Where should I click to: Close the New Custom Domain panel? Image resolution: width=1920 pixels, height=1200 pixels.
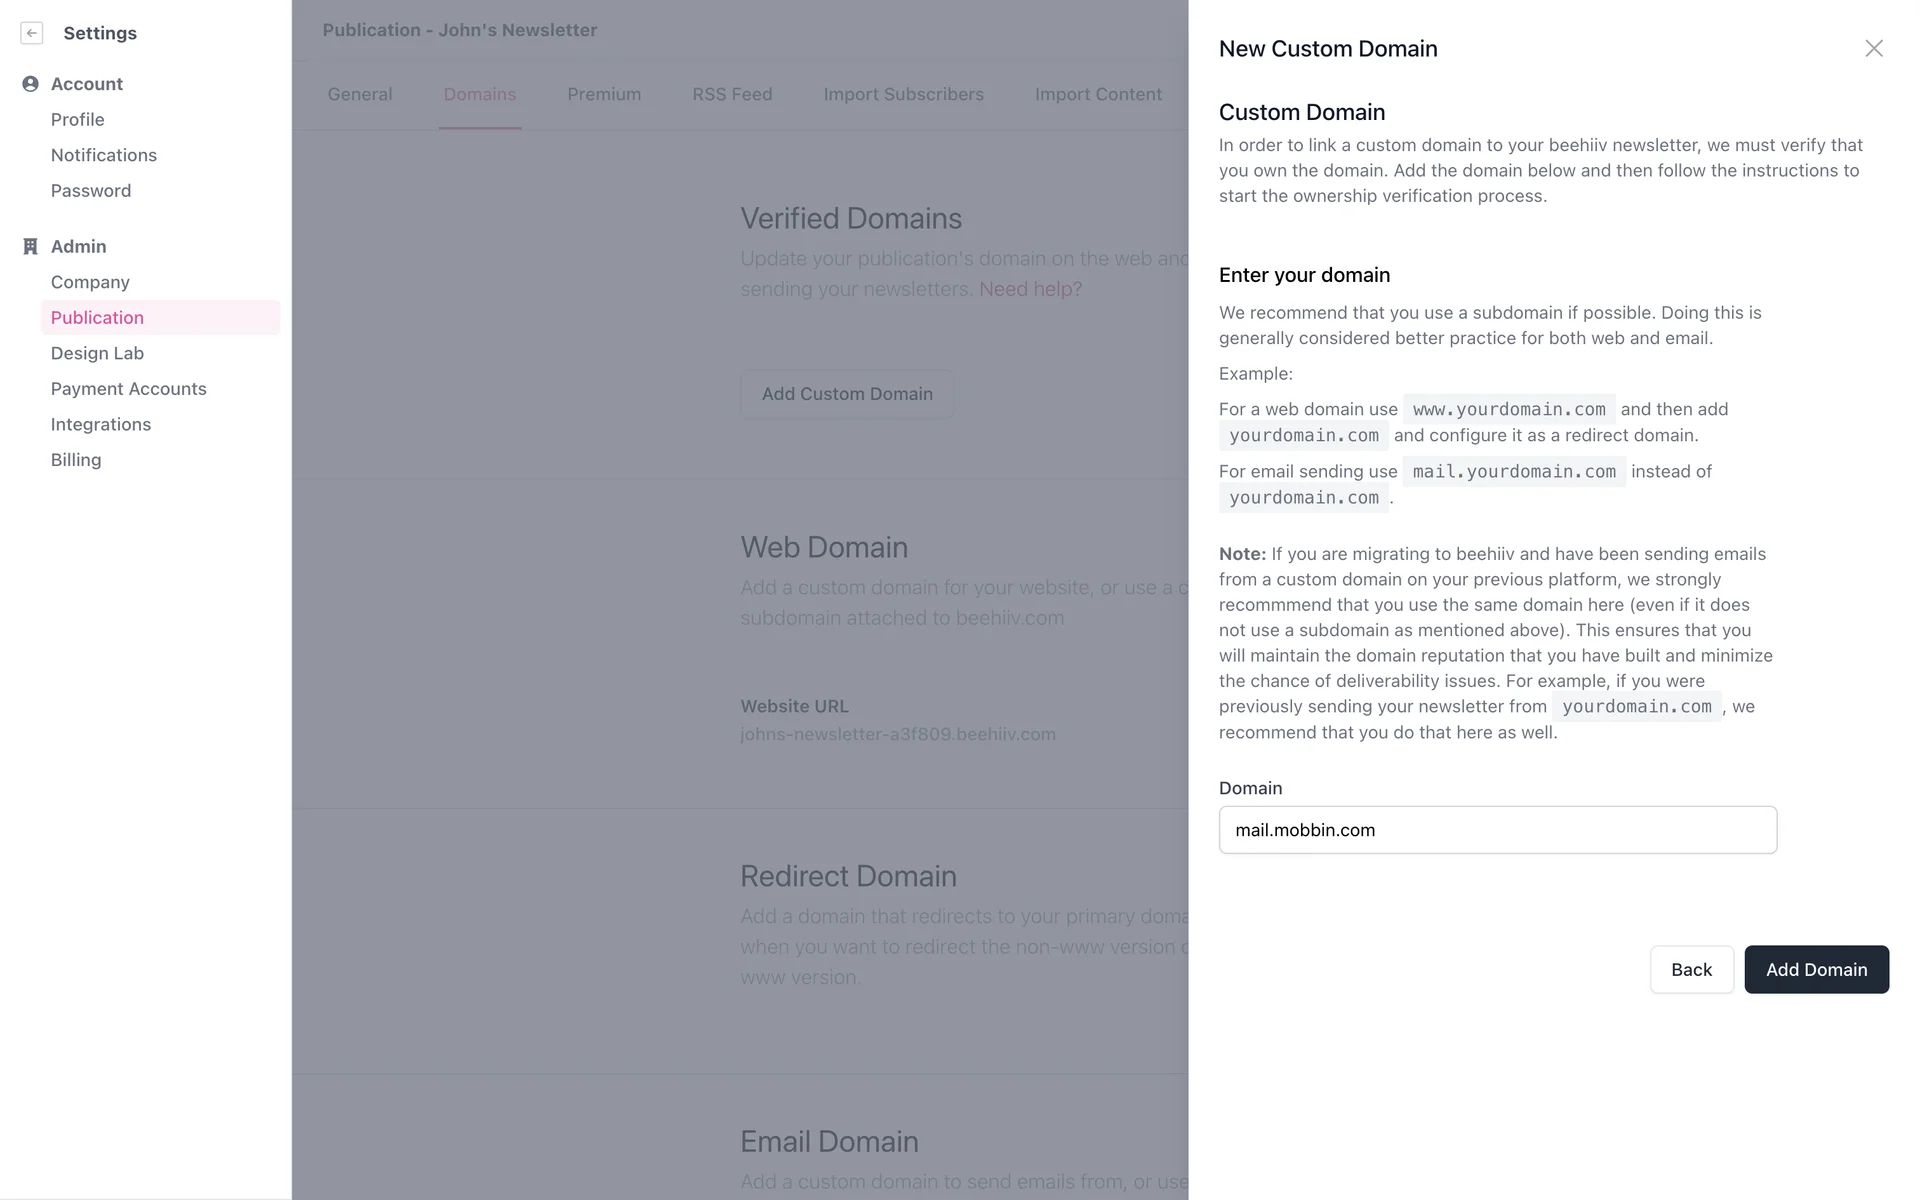1873,49
